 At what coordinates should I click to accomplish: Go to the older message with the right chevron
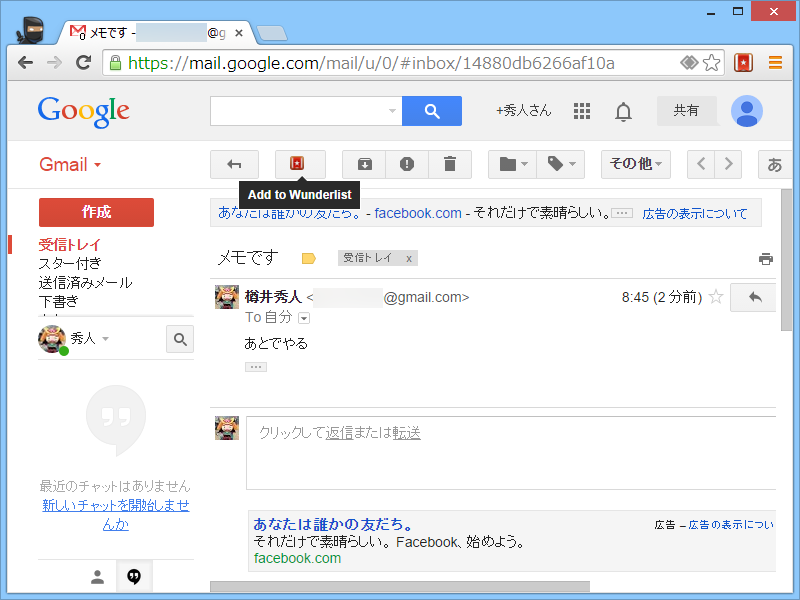[x=728, y=164]
